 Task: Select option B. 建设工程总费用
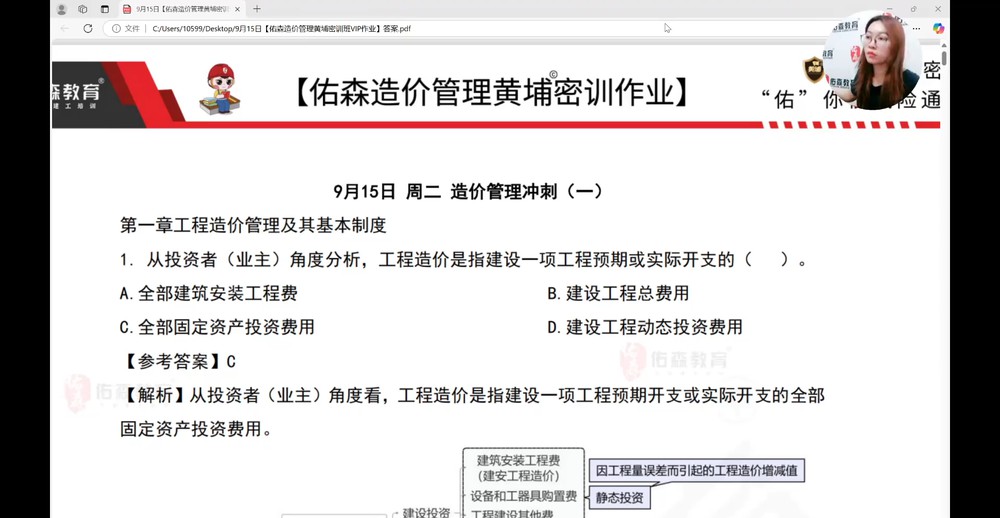pyautogui.click(x=618, y=293)
